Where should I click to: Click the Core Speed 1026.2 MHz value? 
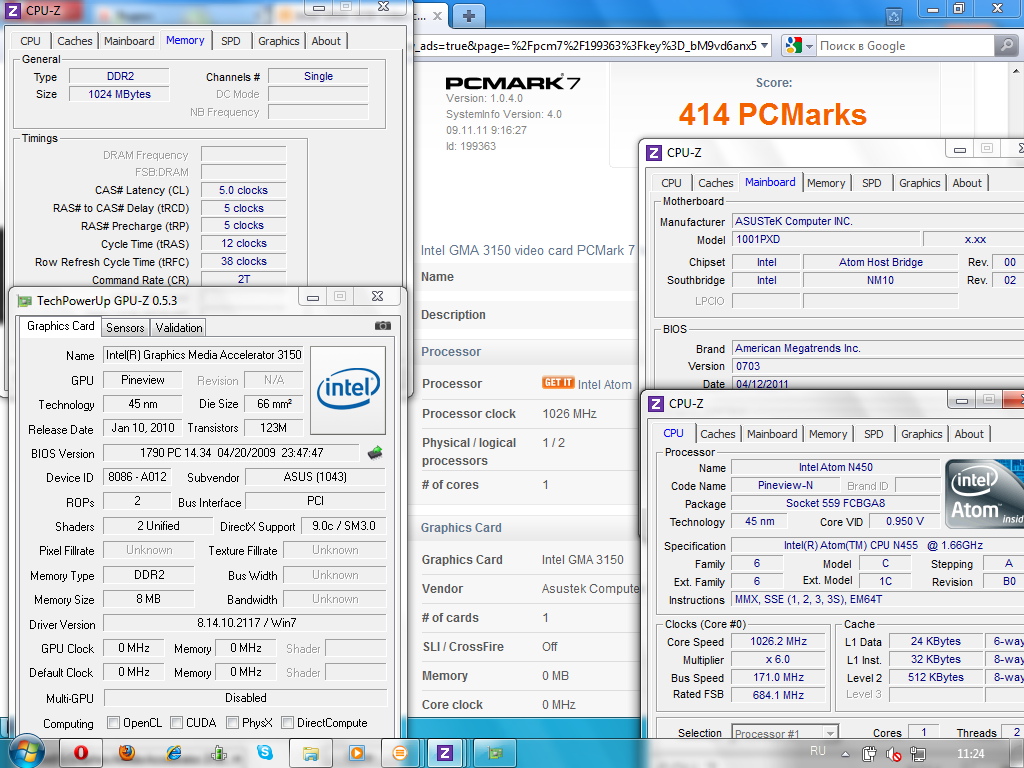[778, 641]
